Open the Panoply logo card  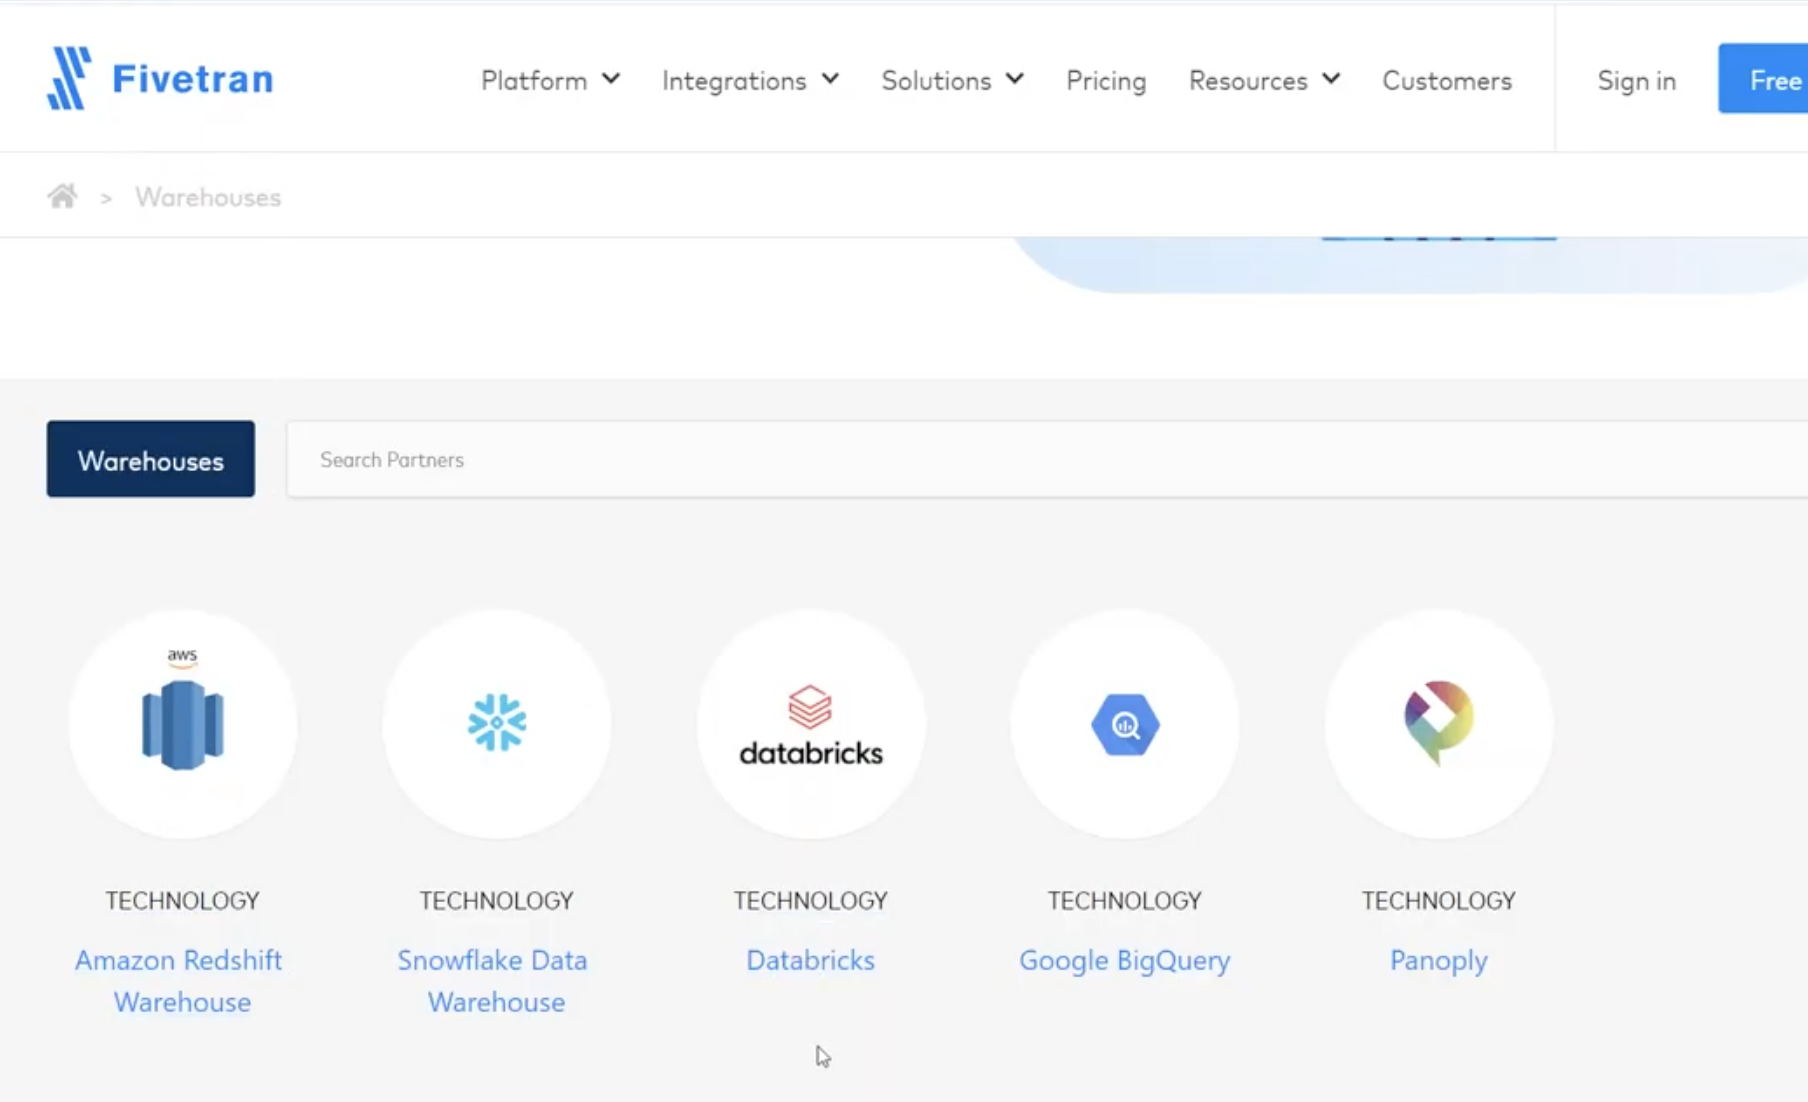pyautogui.click(x=1439, y=724)
